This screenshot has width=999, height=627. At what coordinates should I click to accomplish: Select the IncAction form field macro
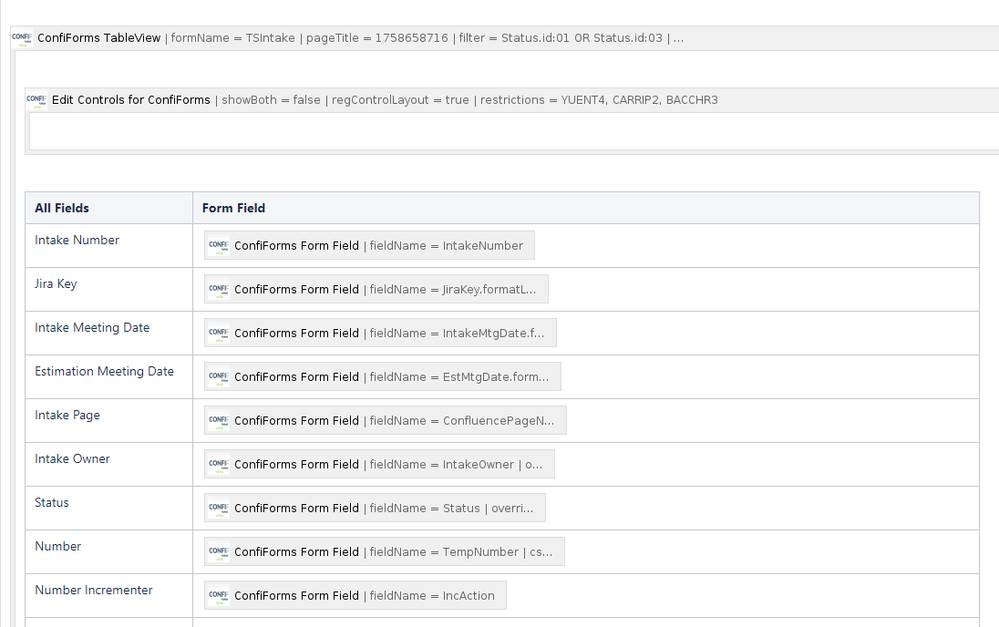pos(355,596)
